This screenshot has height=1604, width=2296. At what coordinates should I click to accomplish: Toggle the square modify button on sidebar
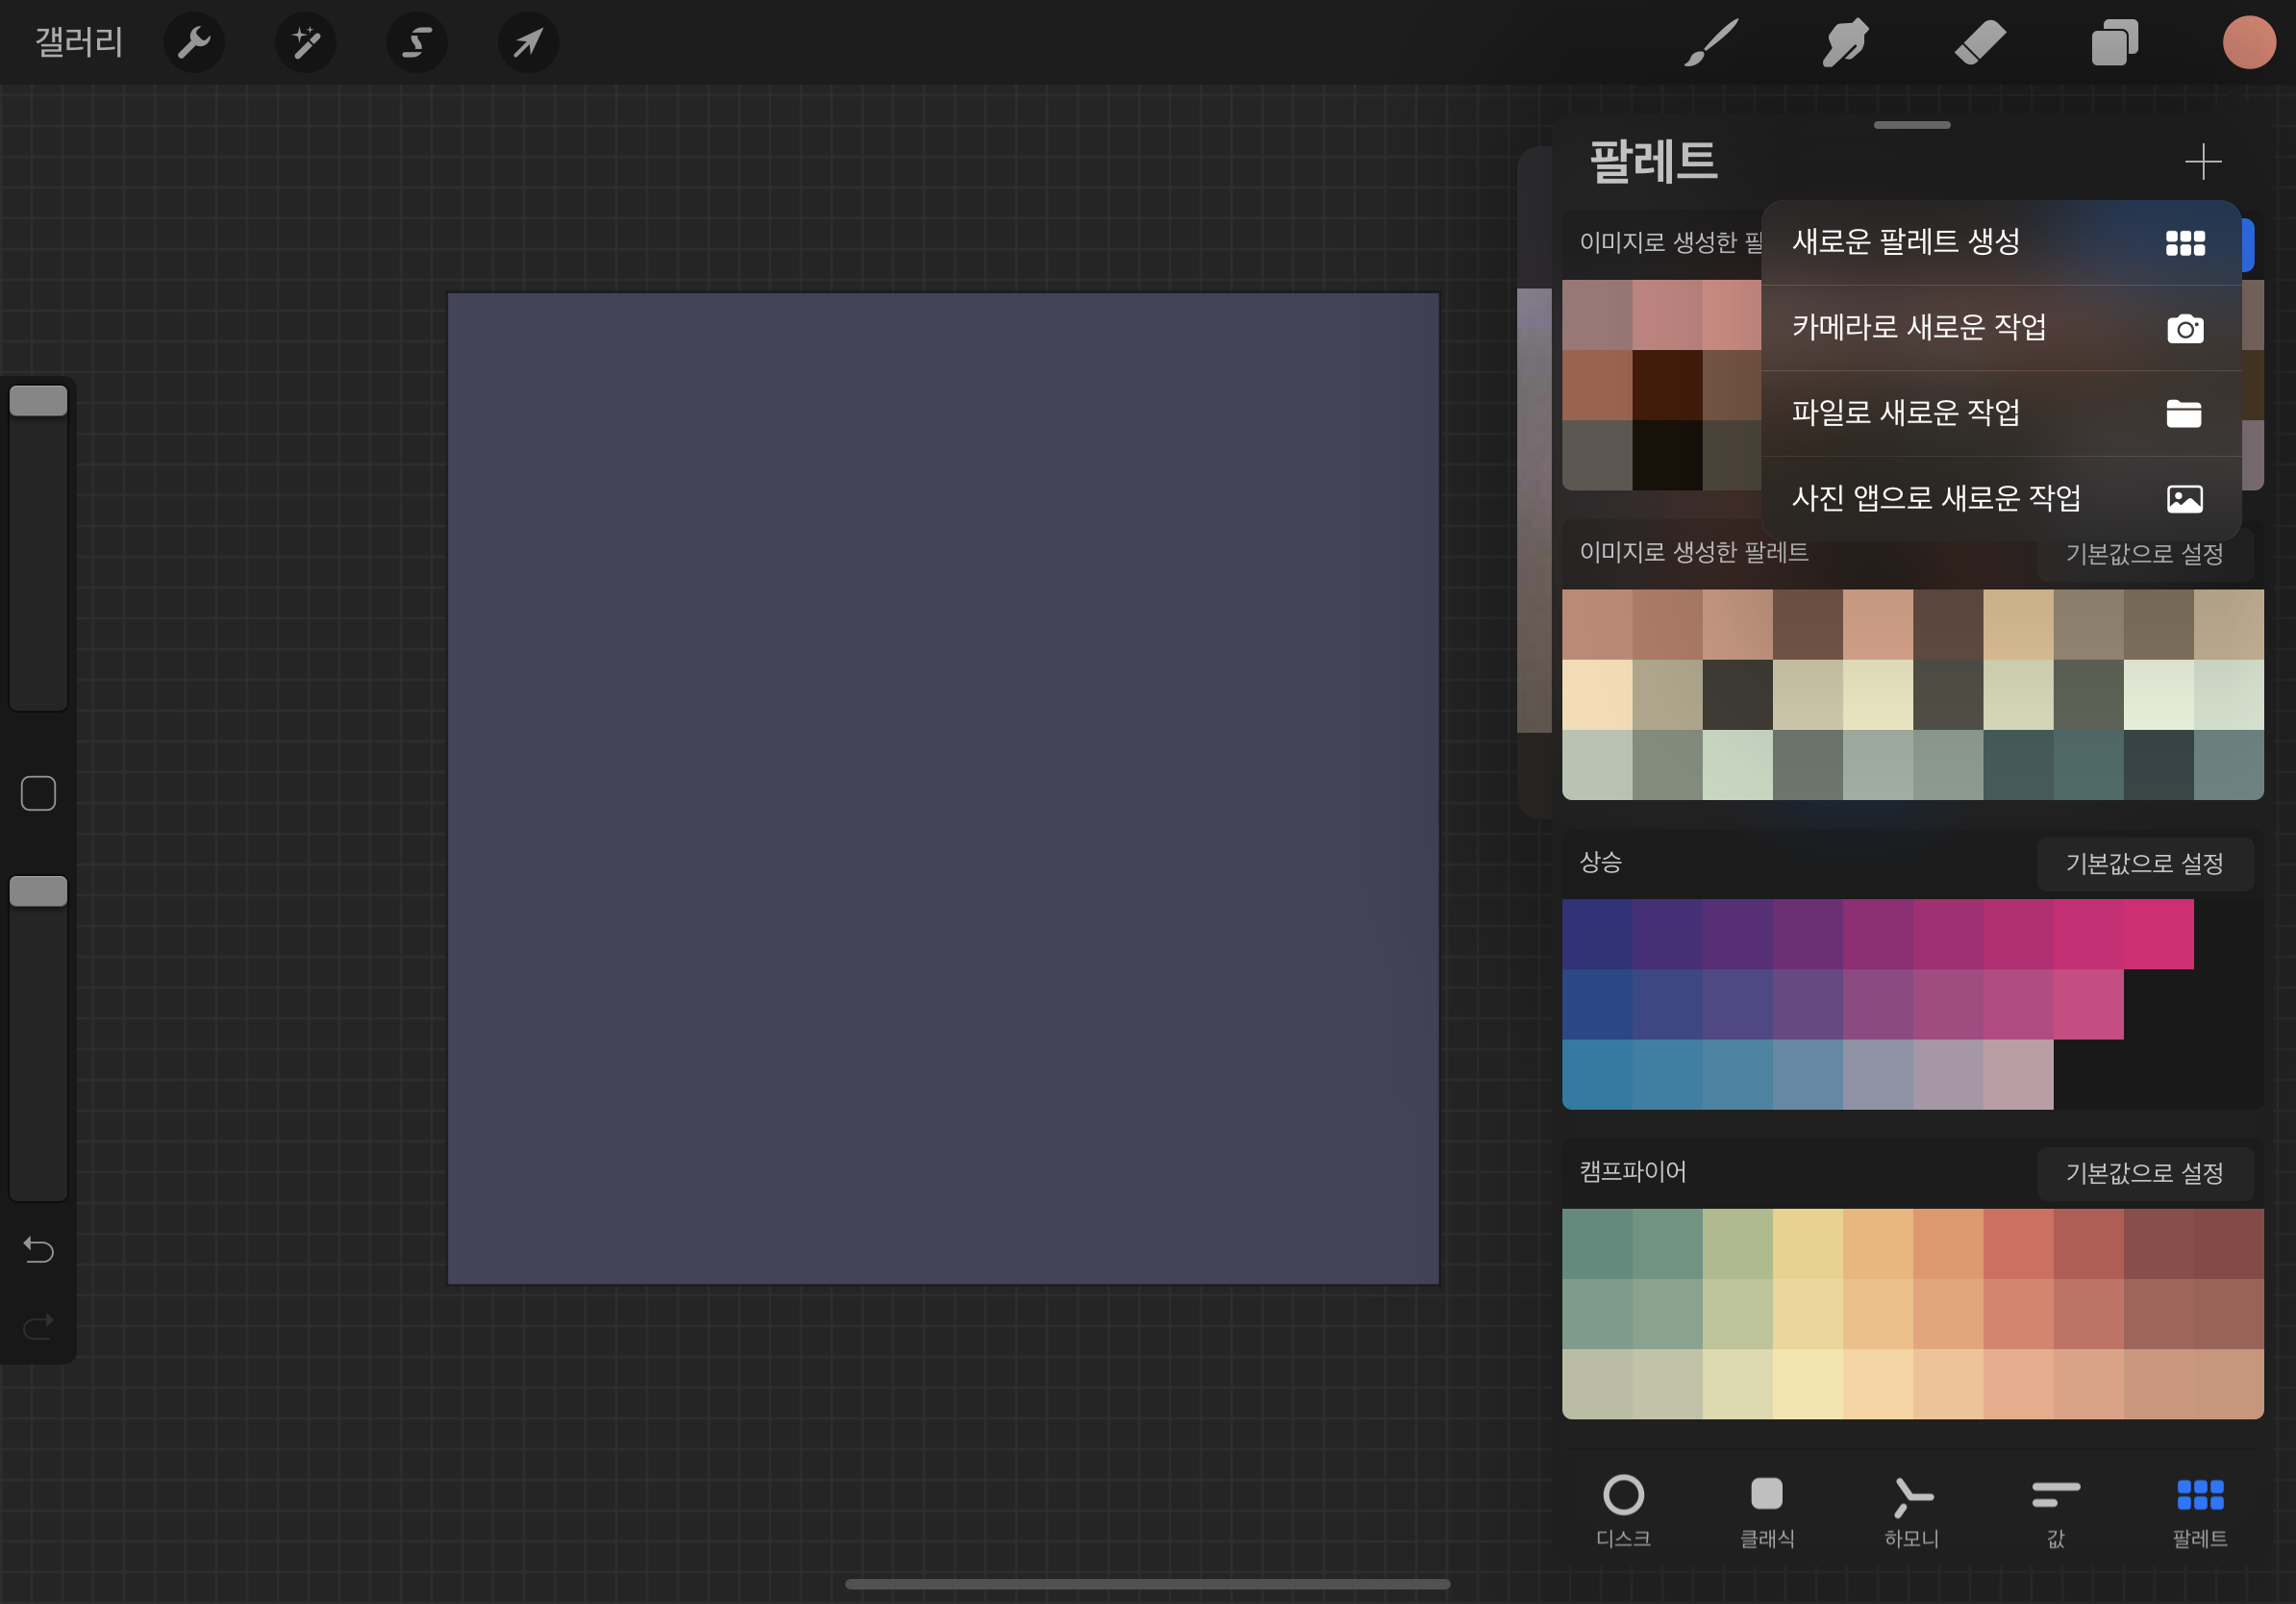[38, 794]
